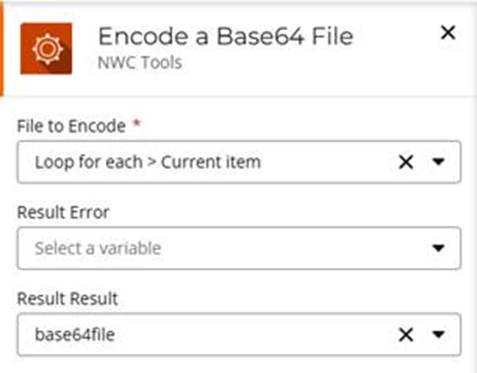Click the red required asterisk
Screen dimensions: 477x373
pyautogui.click(x=137, y=124)
